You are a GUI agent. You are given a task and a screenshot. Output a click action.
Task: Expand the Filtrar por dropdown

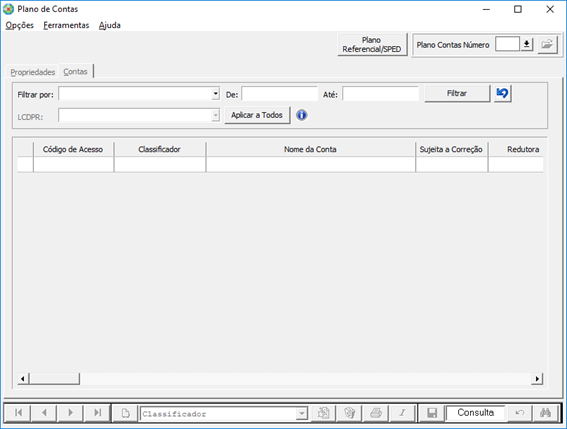216,94
